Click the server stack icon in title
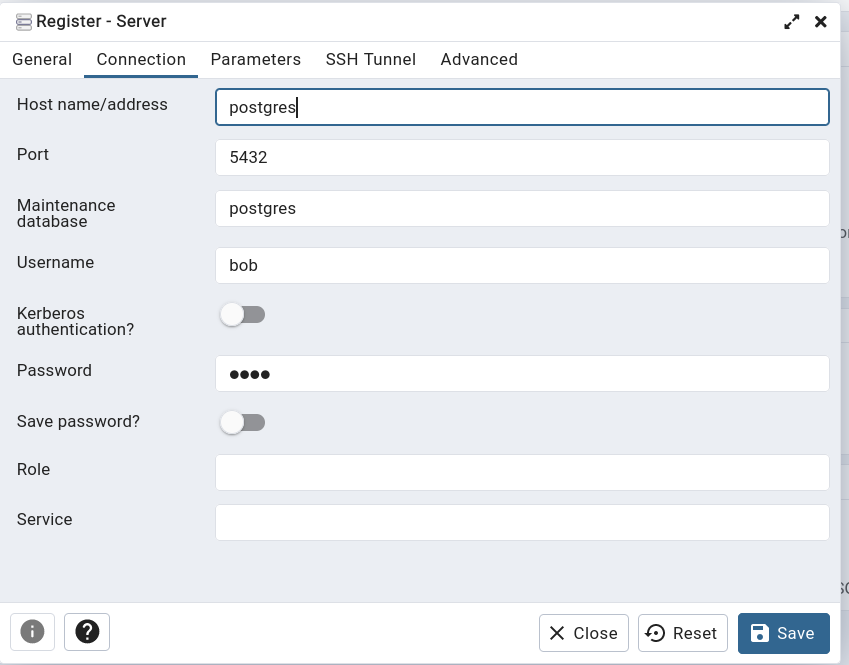This screenshot has height=665, width=849. coord(24,21)
